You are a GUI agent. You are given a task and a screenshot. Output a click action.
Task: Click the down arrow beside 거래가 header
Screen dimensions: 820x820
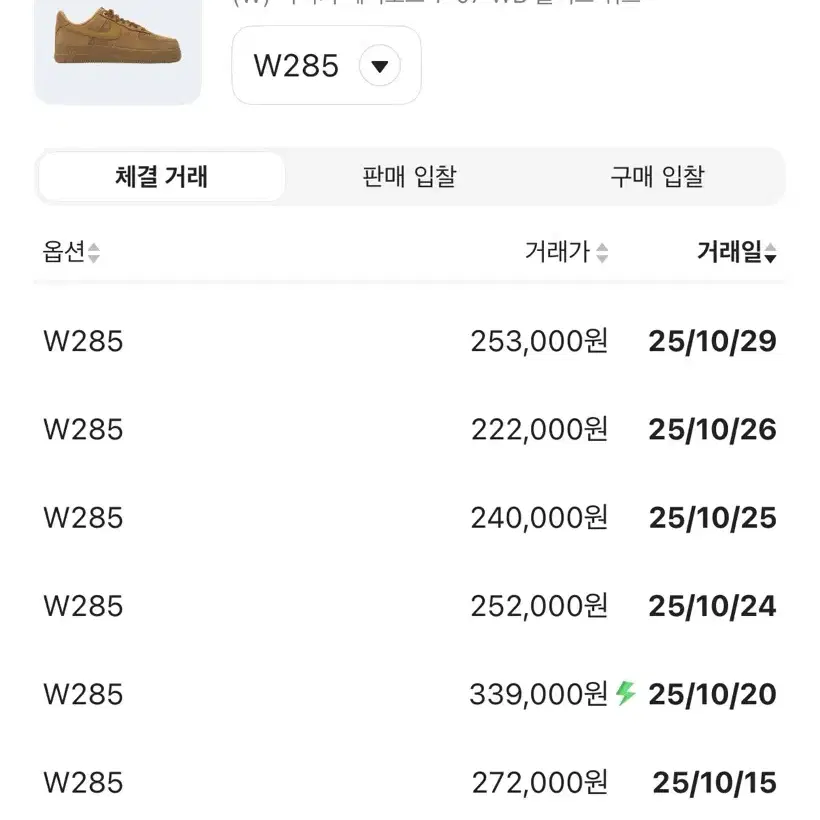tap(601, 258)
